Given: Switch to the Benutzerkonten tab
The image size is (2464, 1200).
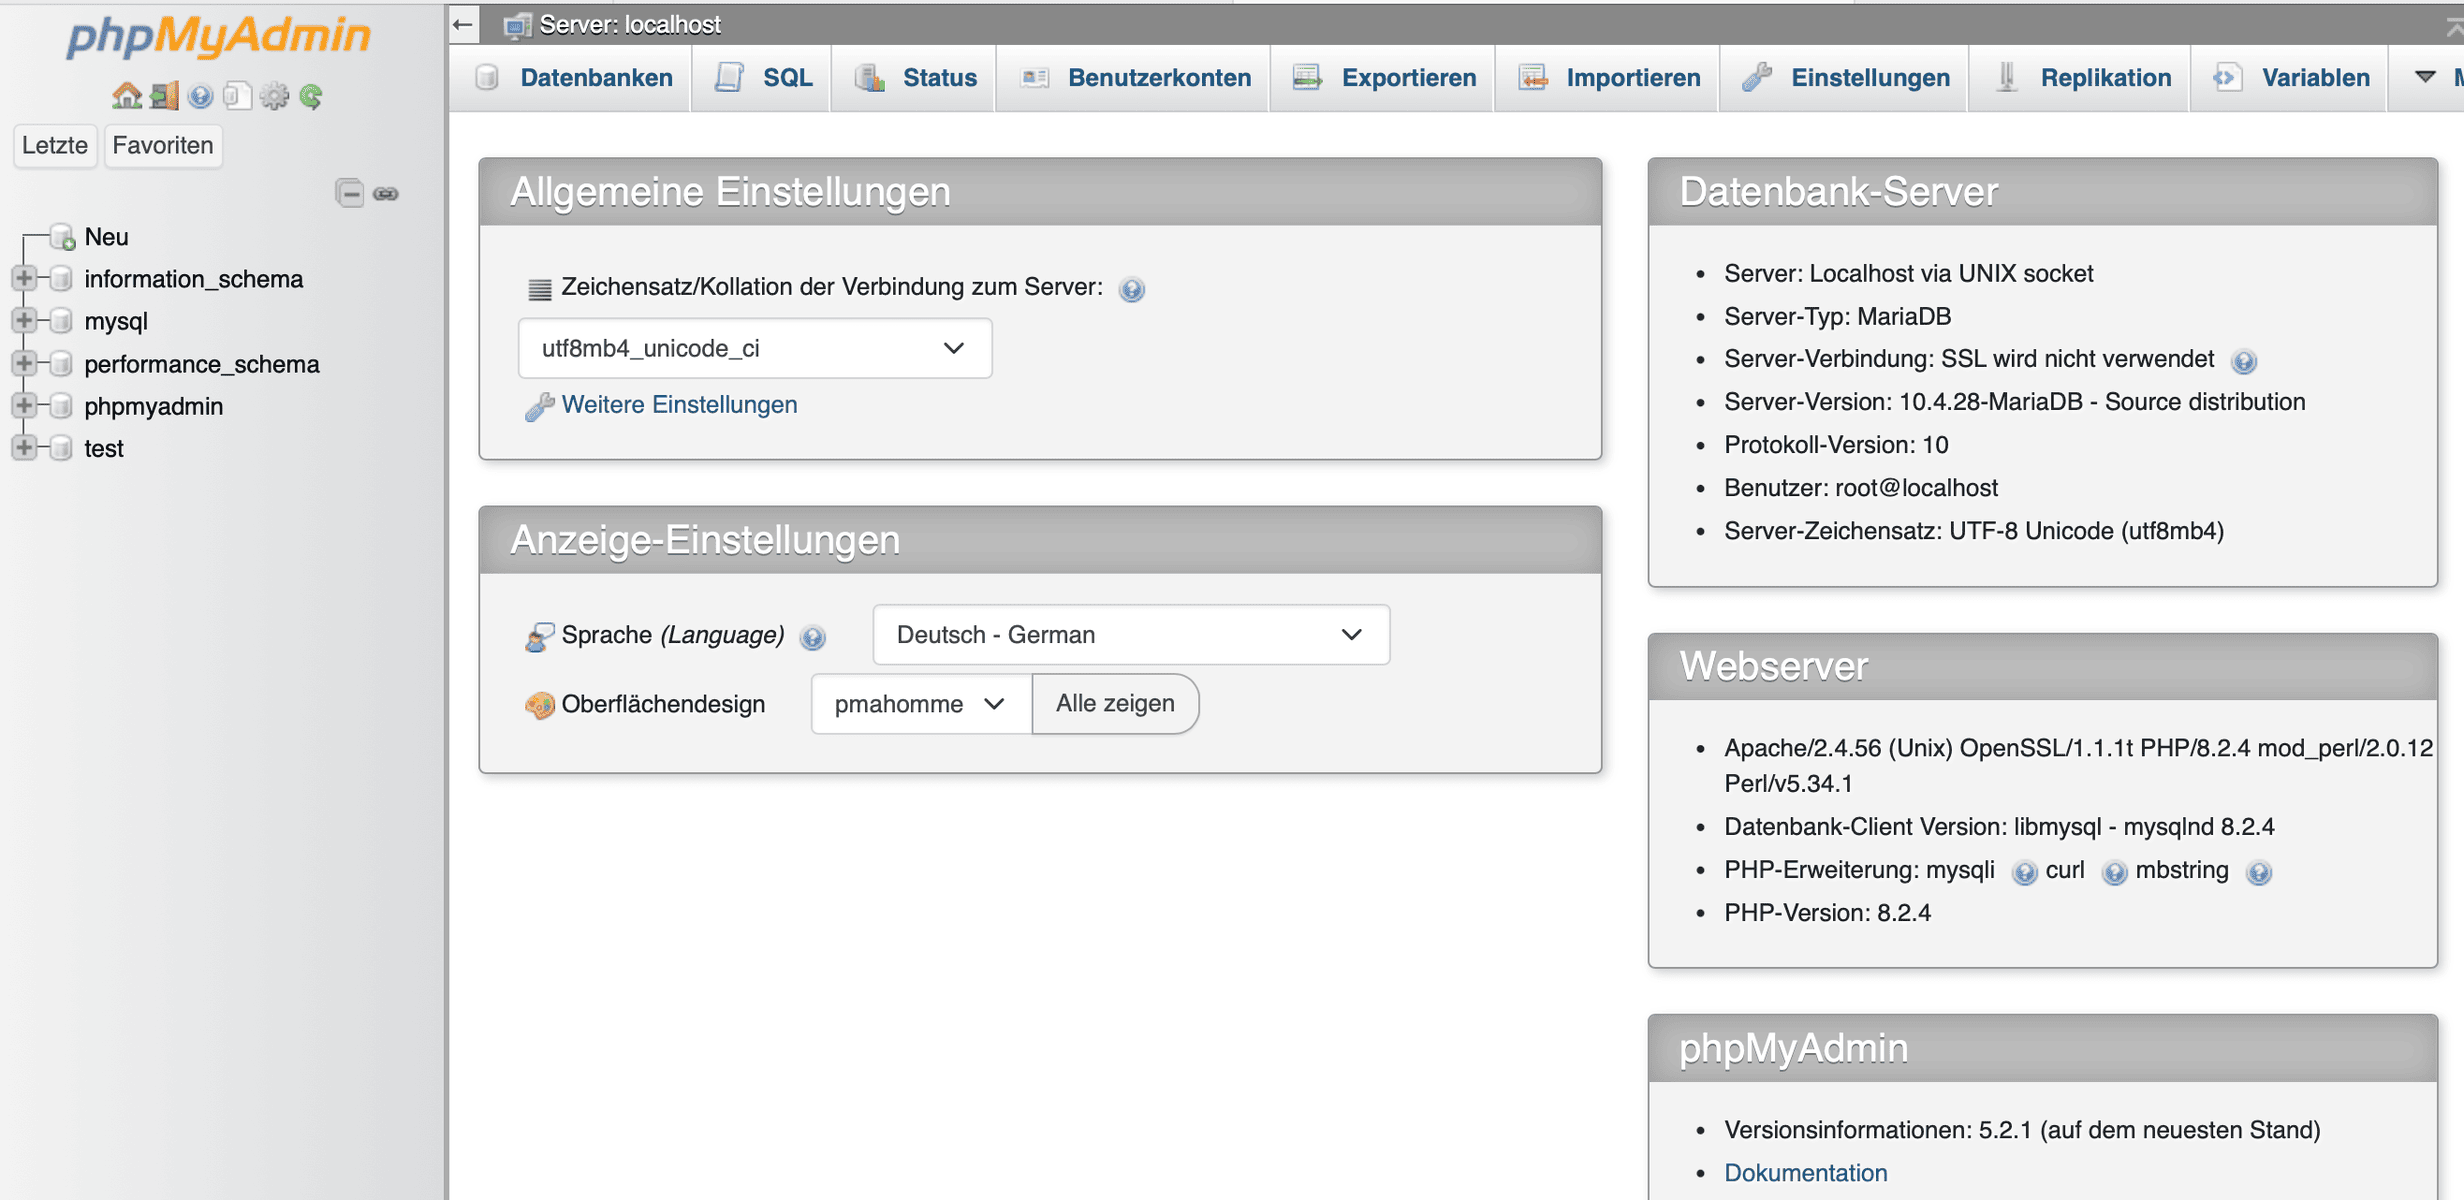Looking at the screenshot, I should tap(1135, 78).
